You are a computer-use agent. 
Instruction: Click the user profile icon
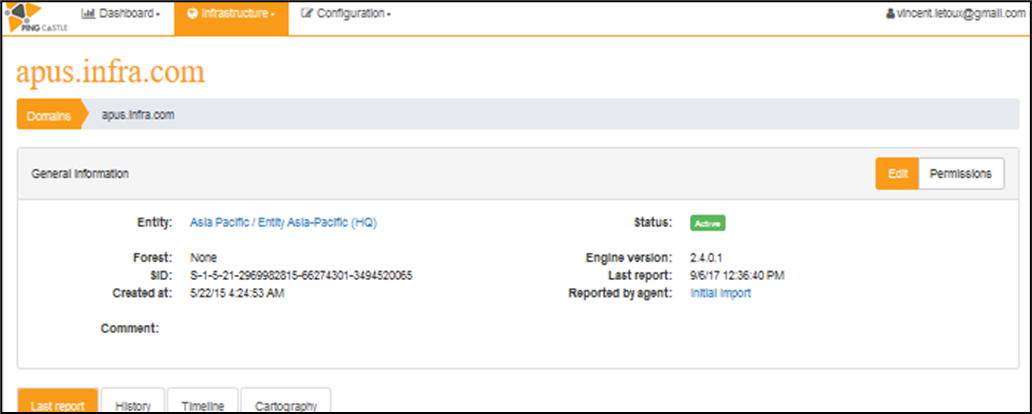[890, 13]
